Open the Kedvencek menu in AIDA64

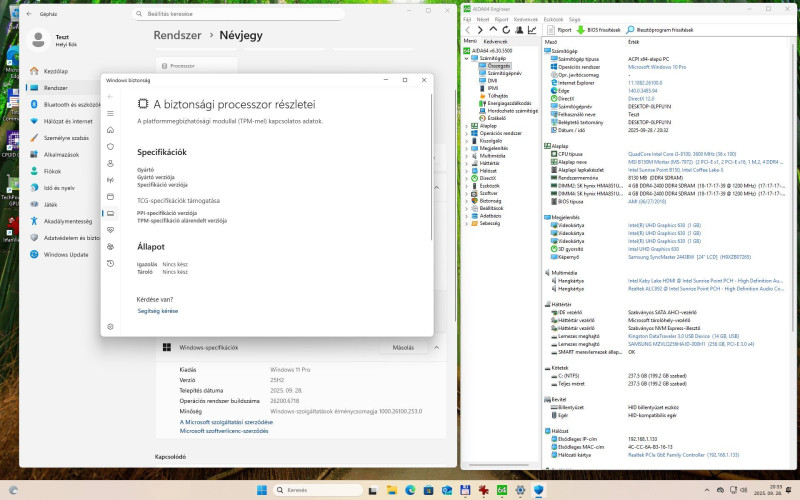[526, 19]
